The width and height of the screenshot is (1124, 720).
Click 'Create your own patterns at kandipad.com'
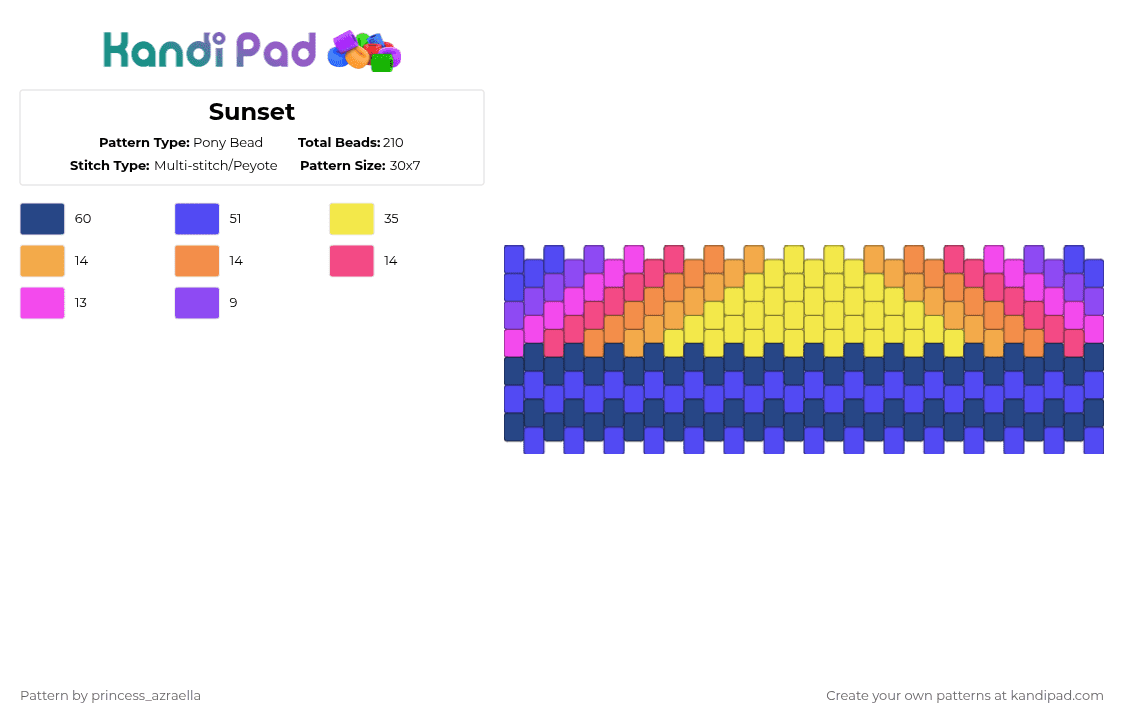[964, 696]
